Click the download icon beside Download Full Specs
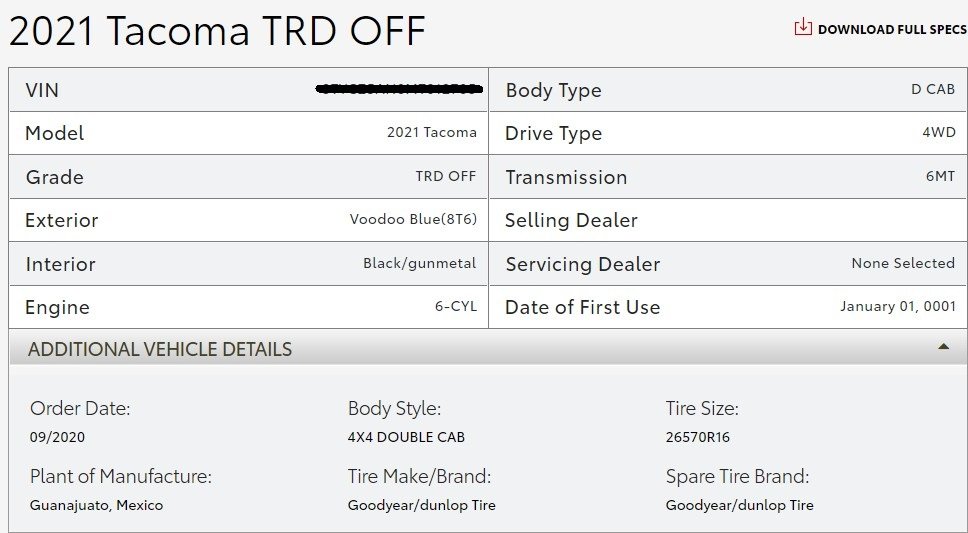The width and height of the screenshot is (968, 533). coord(803,27)
